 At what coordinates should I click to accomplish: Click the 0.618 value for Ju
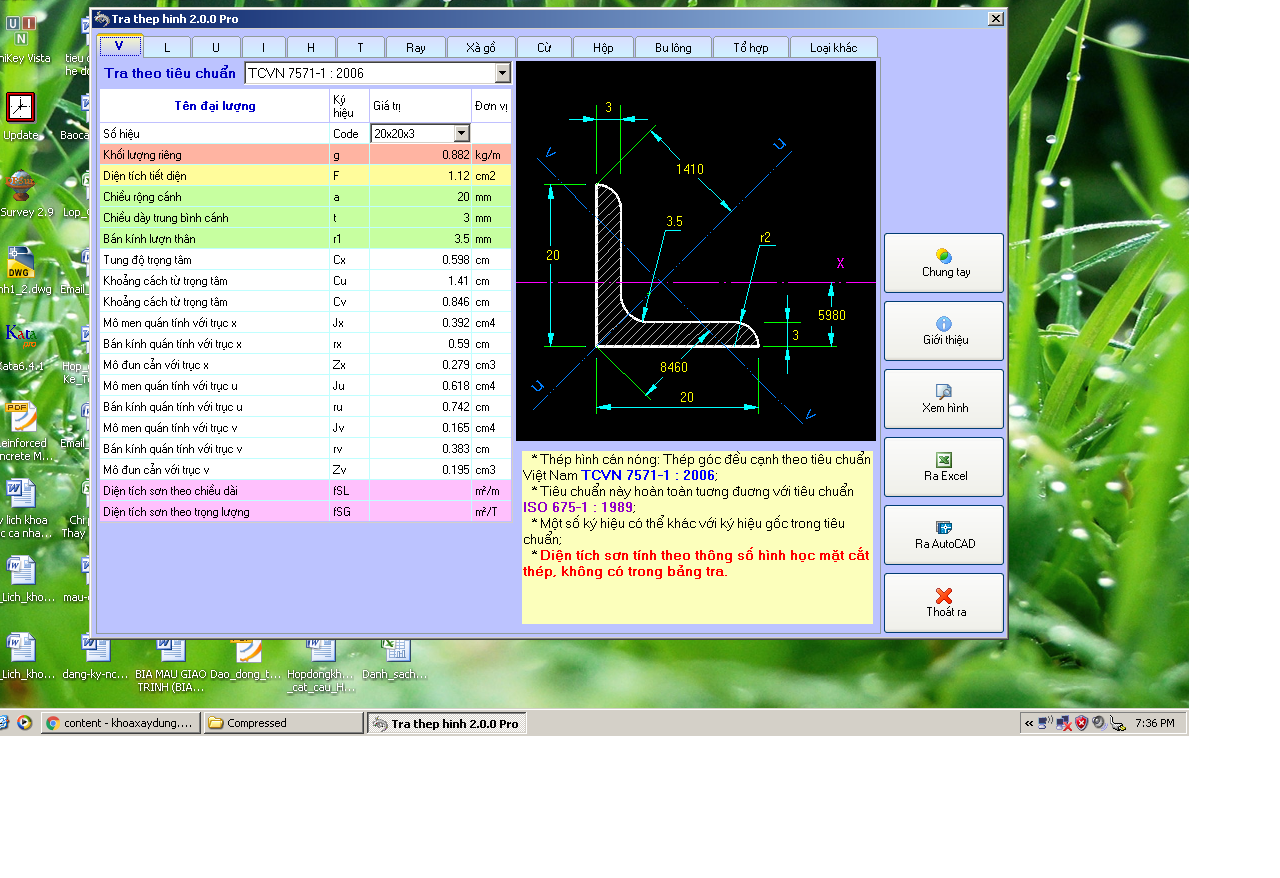click(420, 386)
